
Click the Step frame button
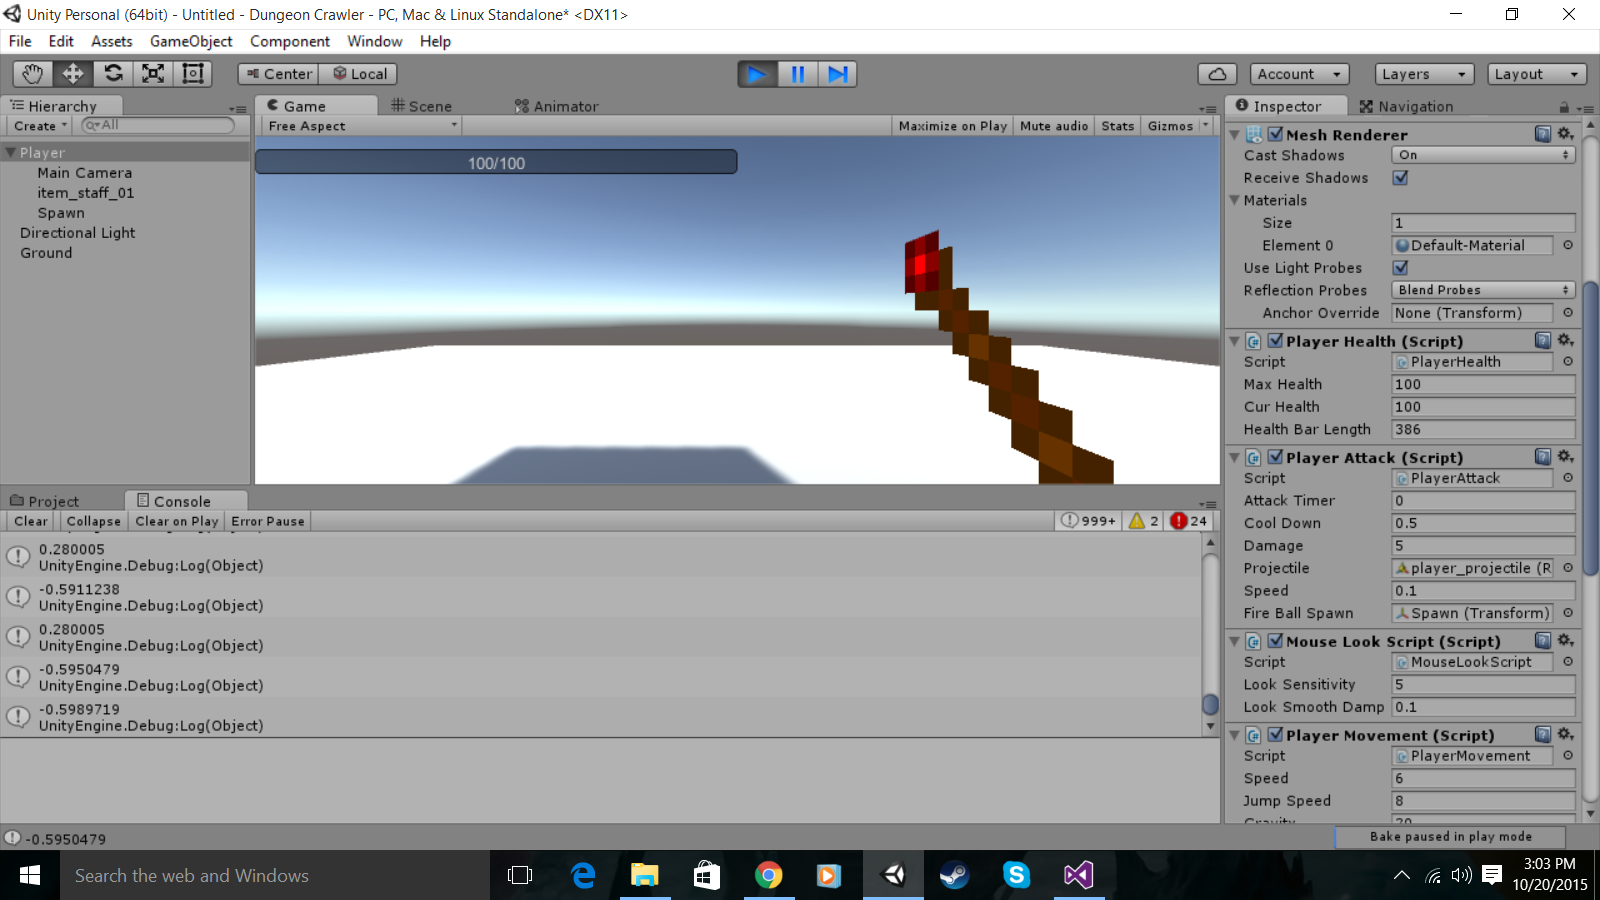838,74
